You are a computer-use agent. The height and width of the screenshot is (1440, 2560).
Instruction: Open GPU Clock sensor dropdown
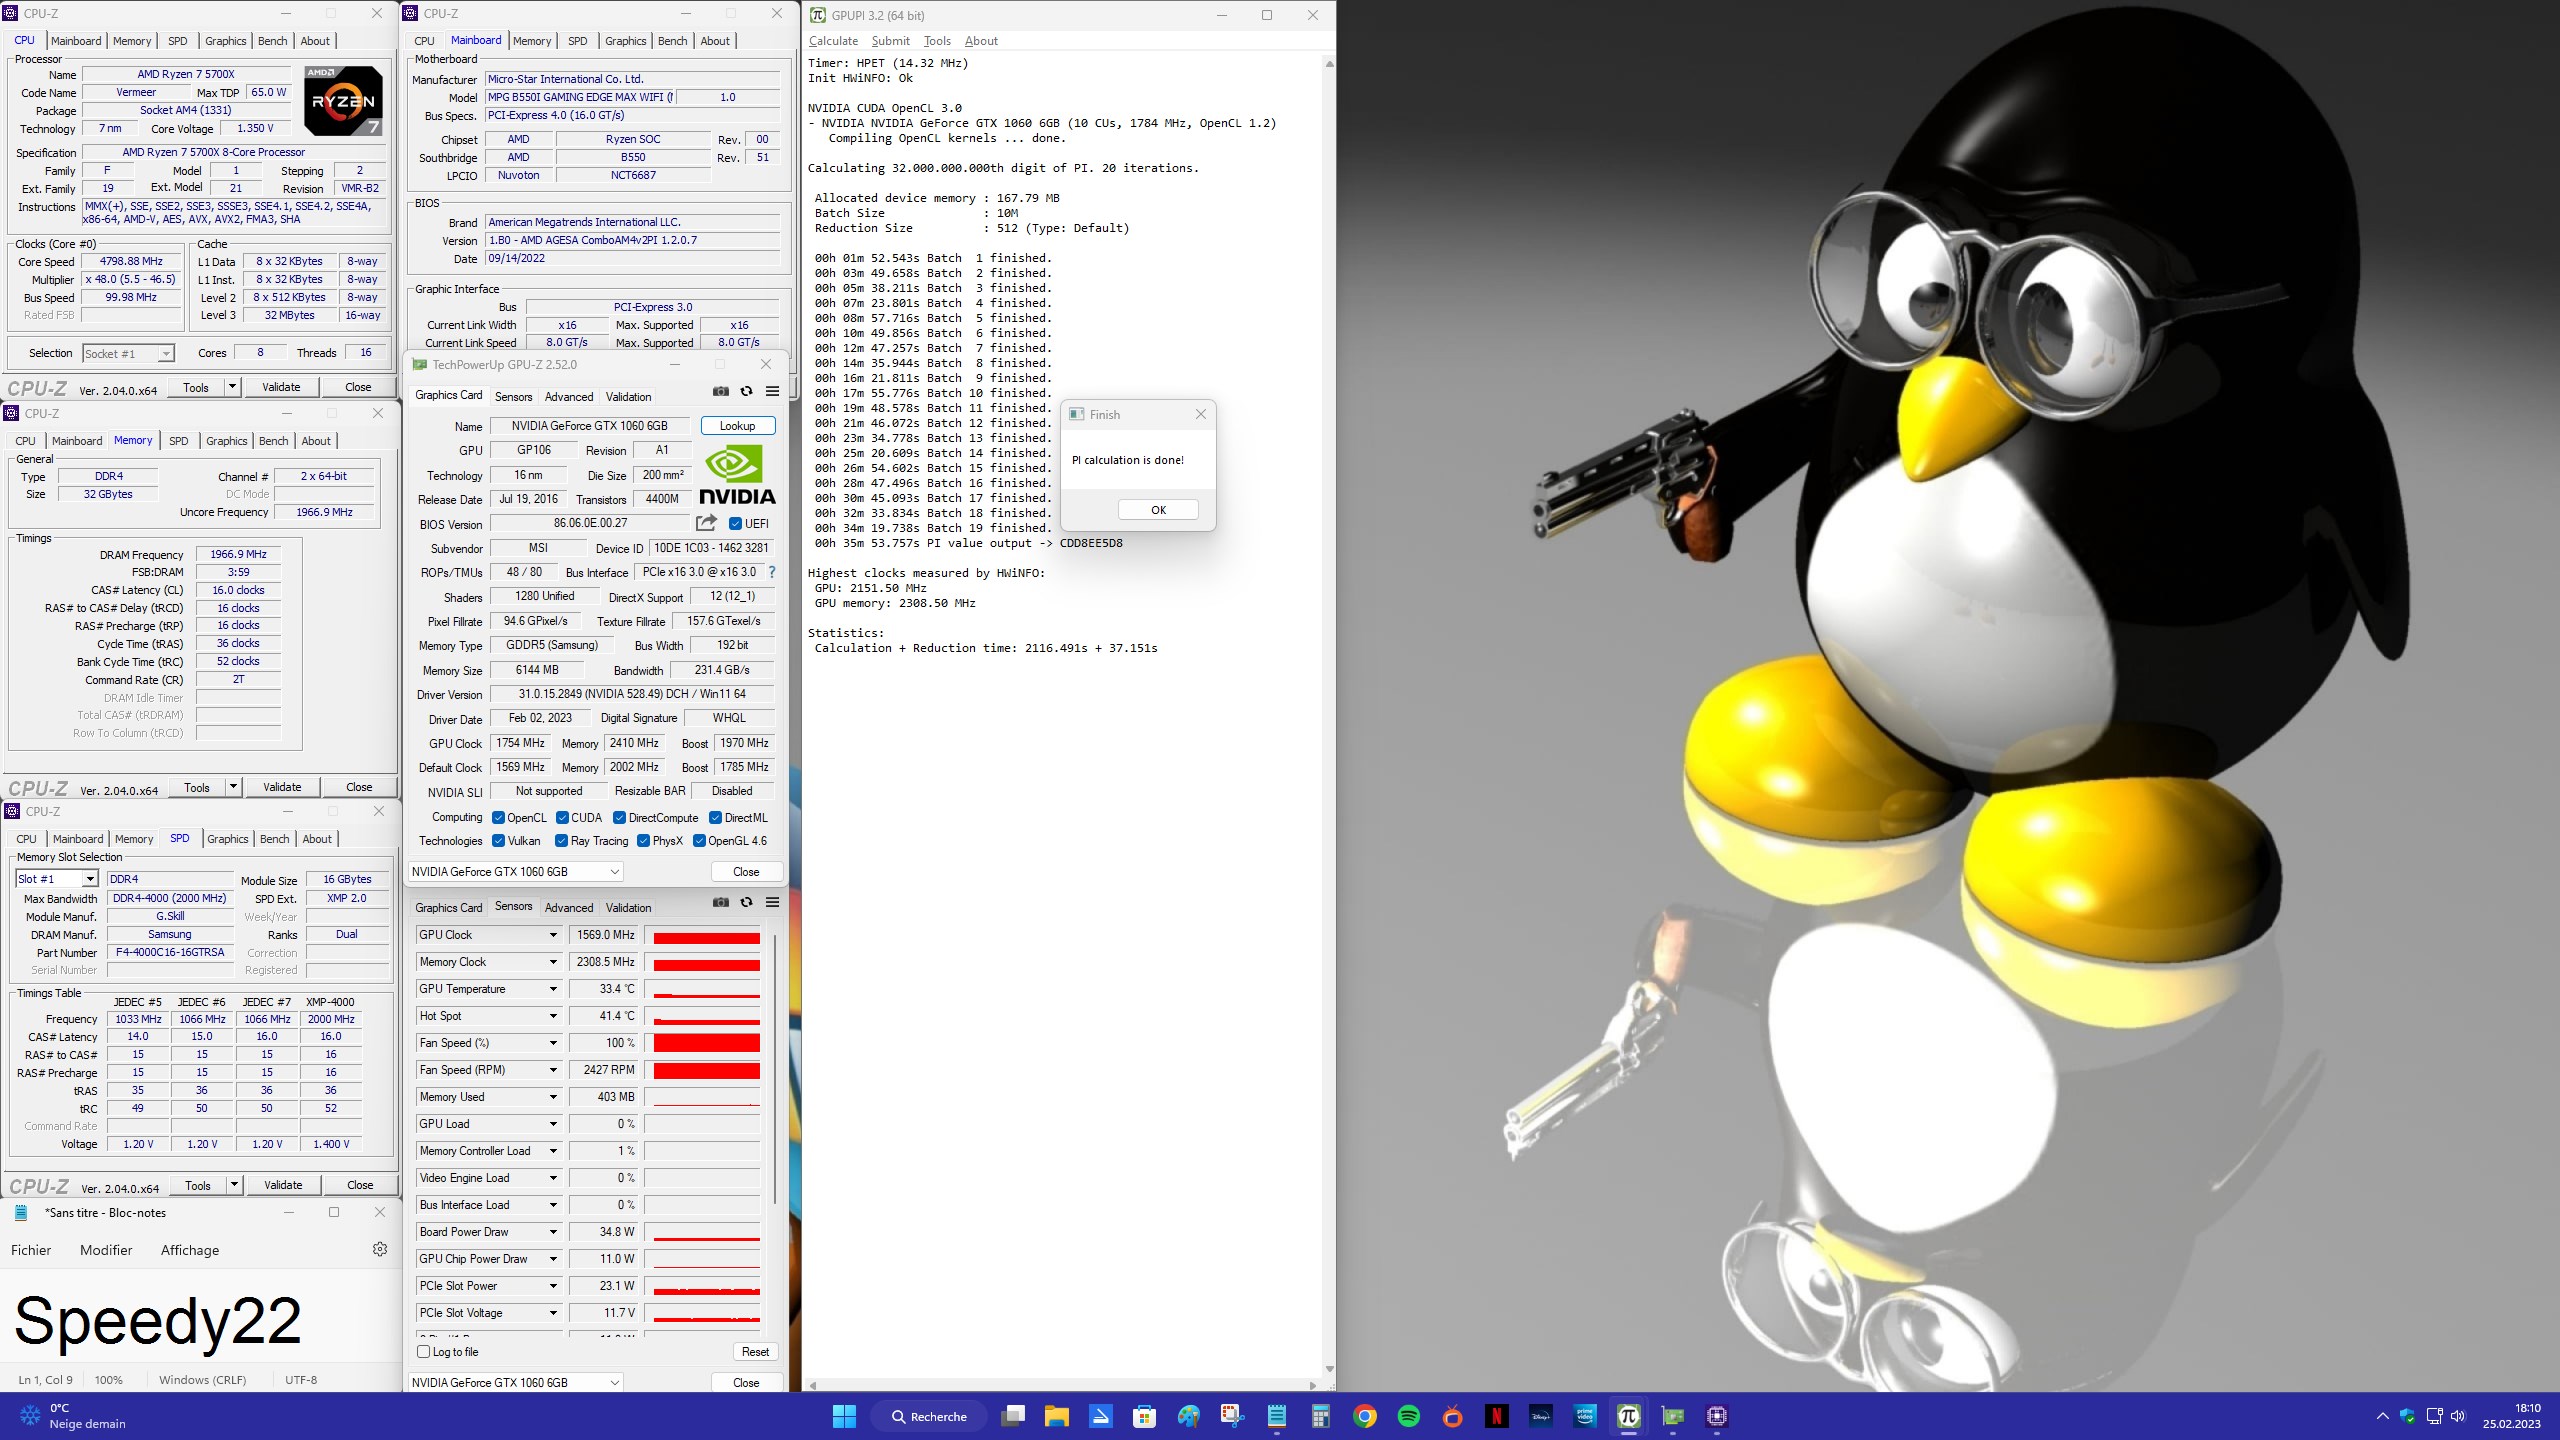553,935
